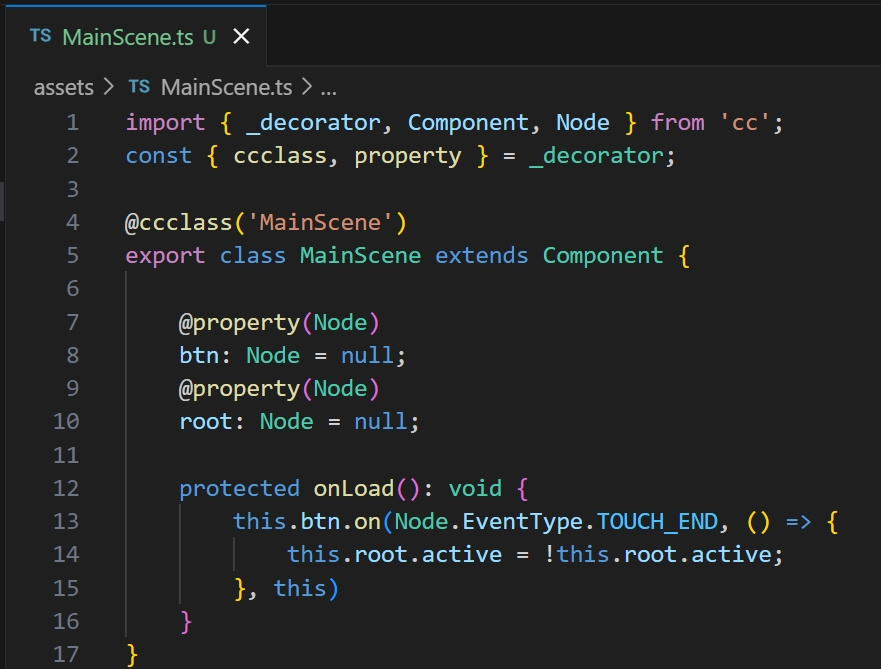The height and width of the screenshot is (669, 881).
Task: Click 'property' in the destructuring on line 2
Action: click(408, 157)
